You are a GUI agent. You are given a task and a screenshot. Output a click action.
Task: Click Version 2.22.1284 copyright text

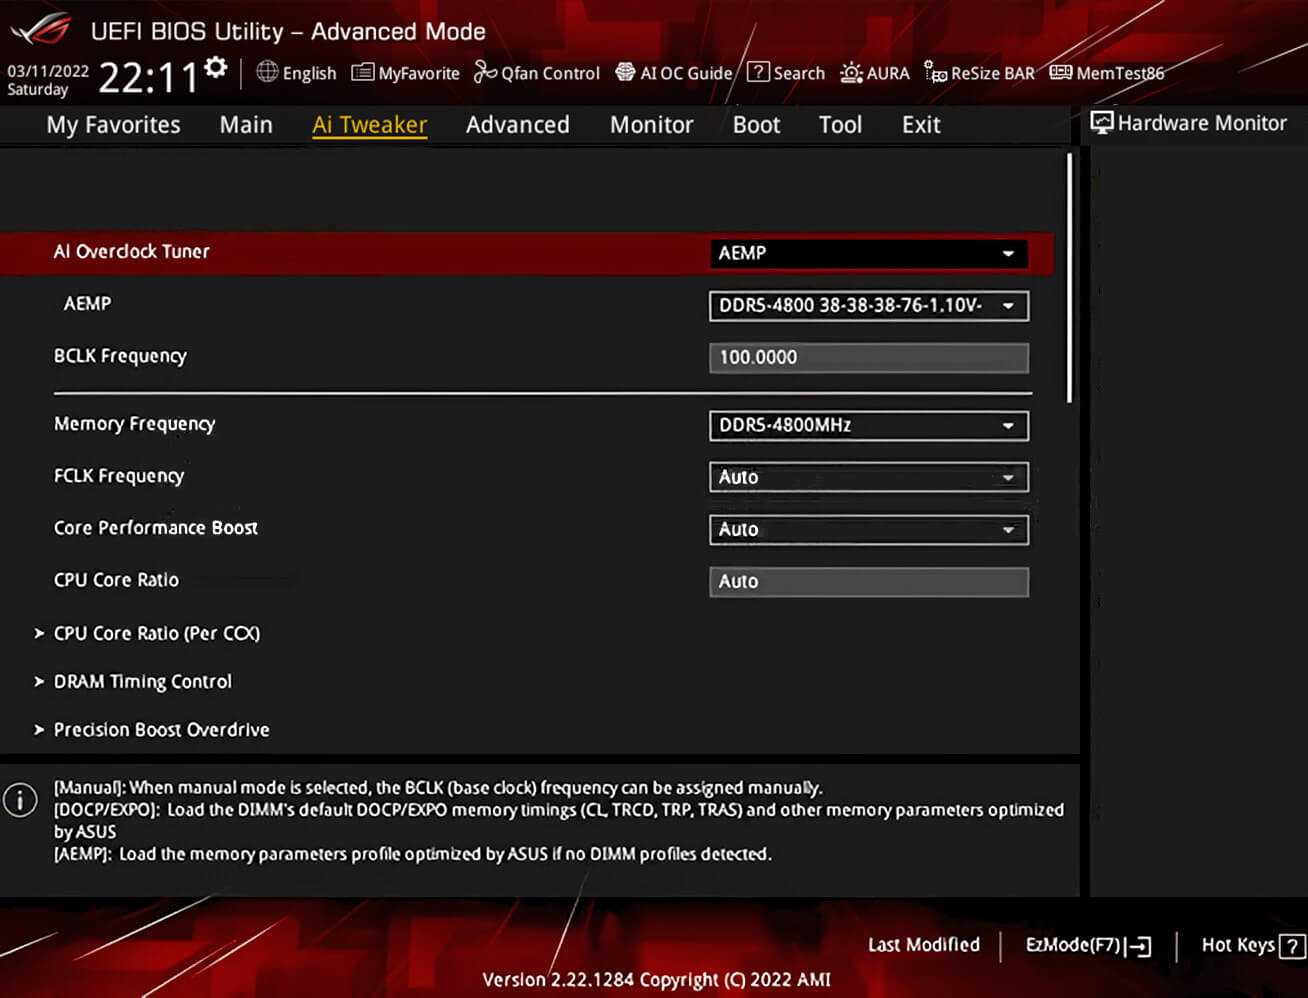click(x=656, y=980)
